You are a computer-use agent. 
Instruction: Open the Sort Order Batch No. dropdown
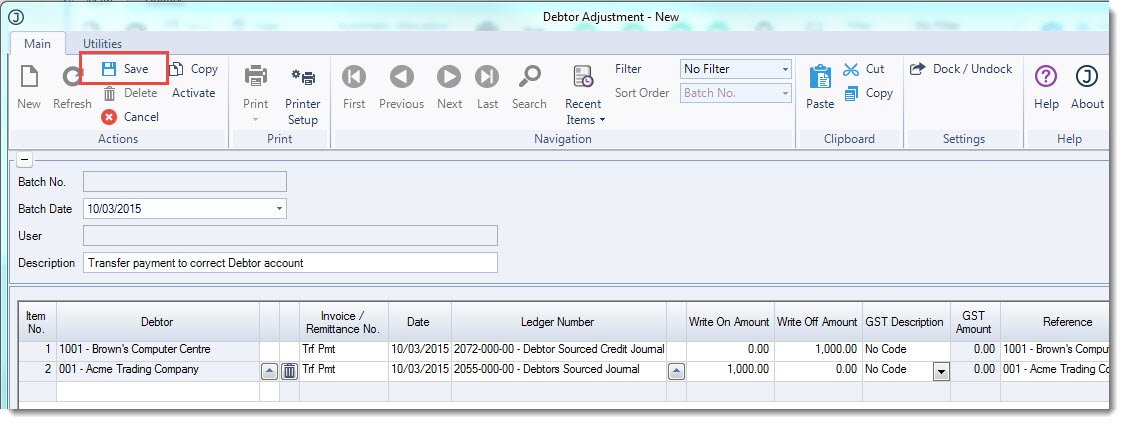pyautogui.click(x=785, y=93)
